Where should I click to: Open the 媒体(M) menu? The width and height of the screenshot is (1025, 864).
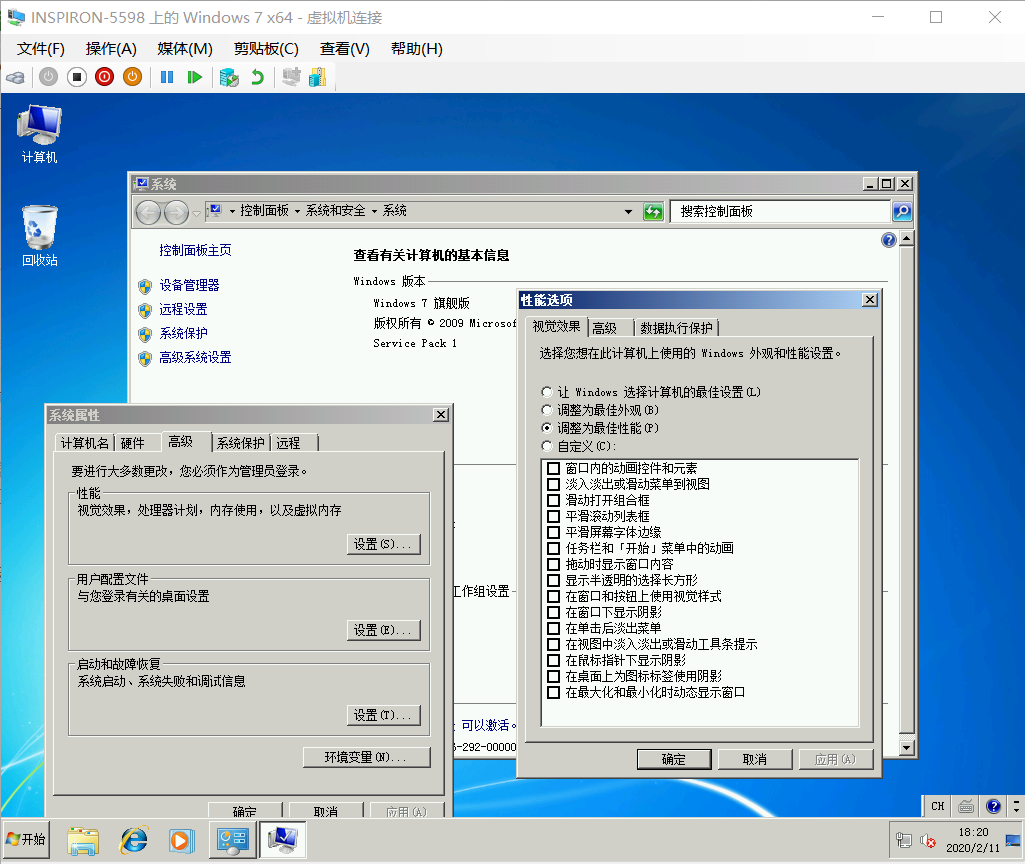click(185, 49)
